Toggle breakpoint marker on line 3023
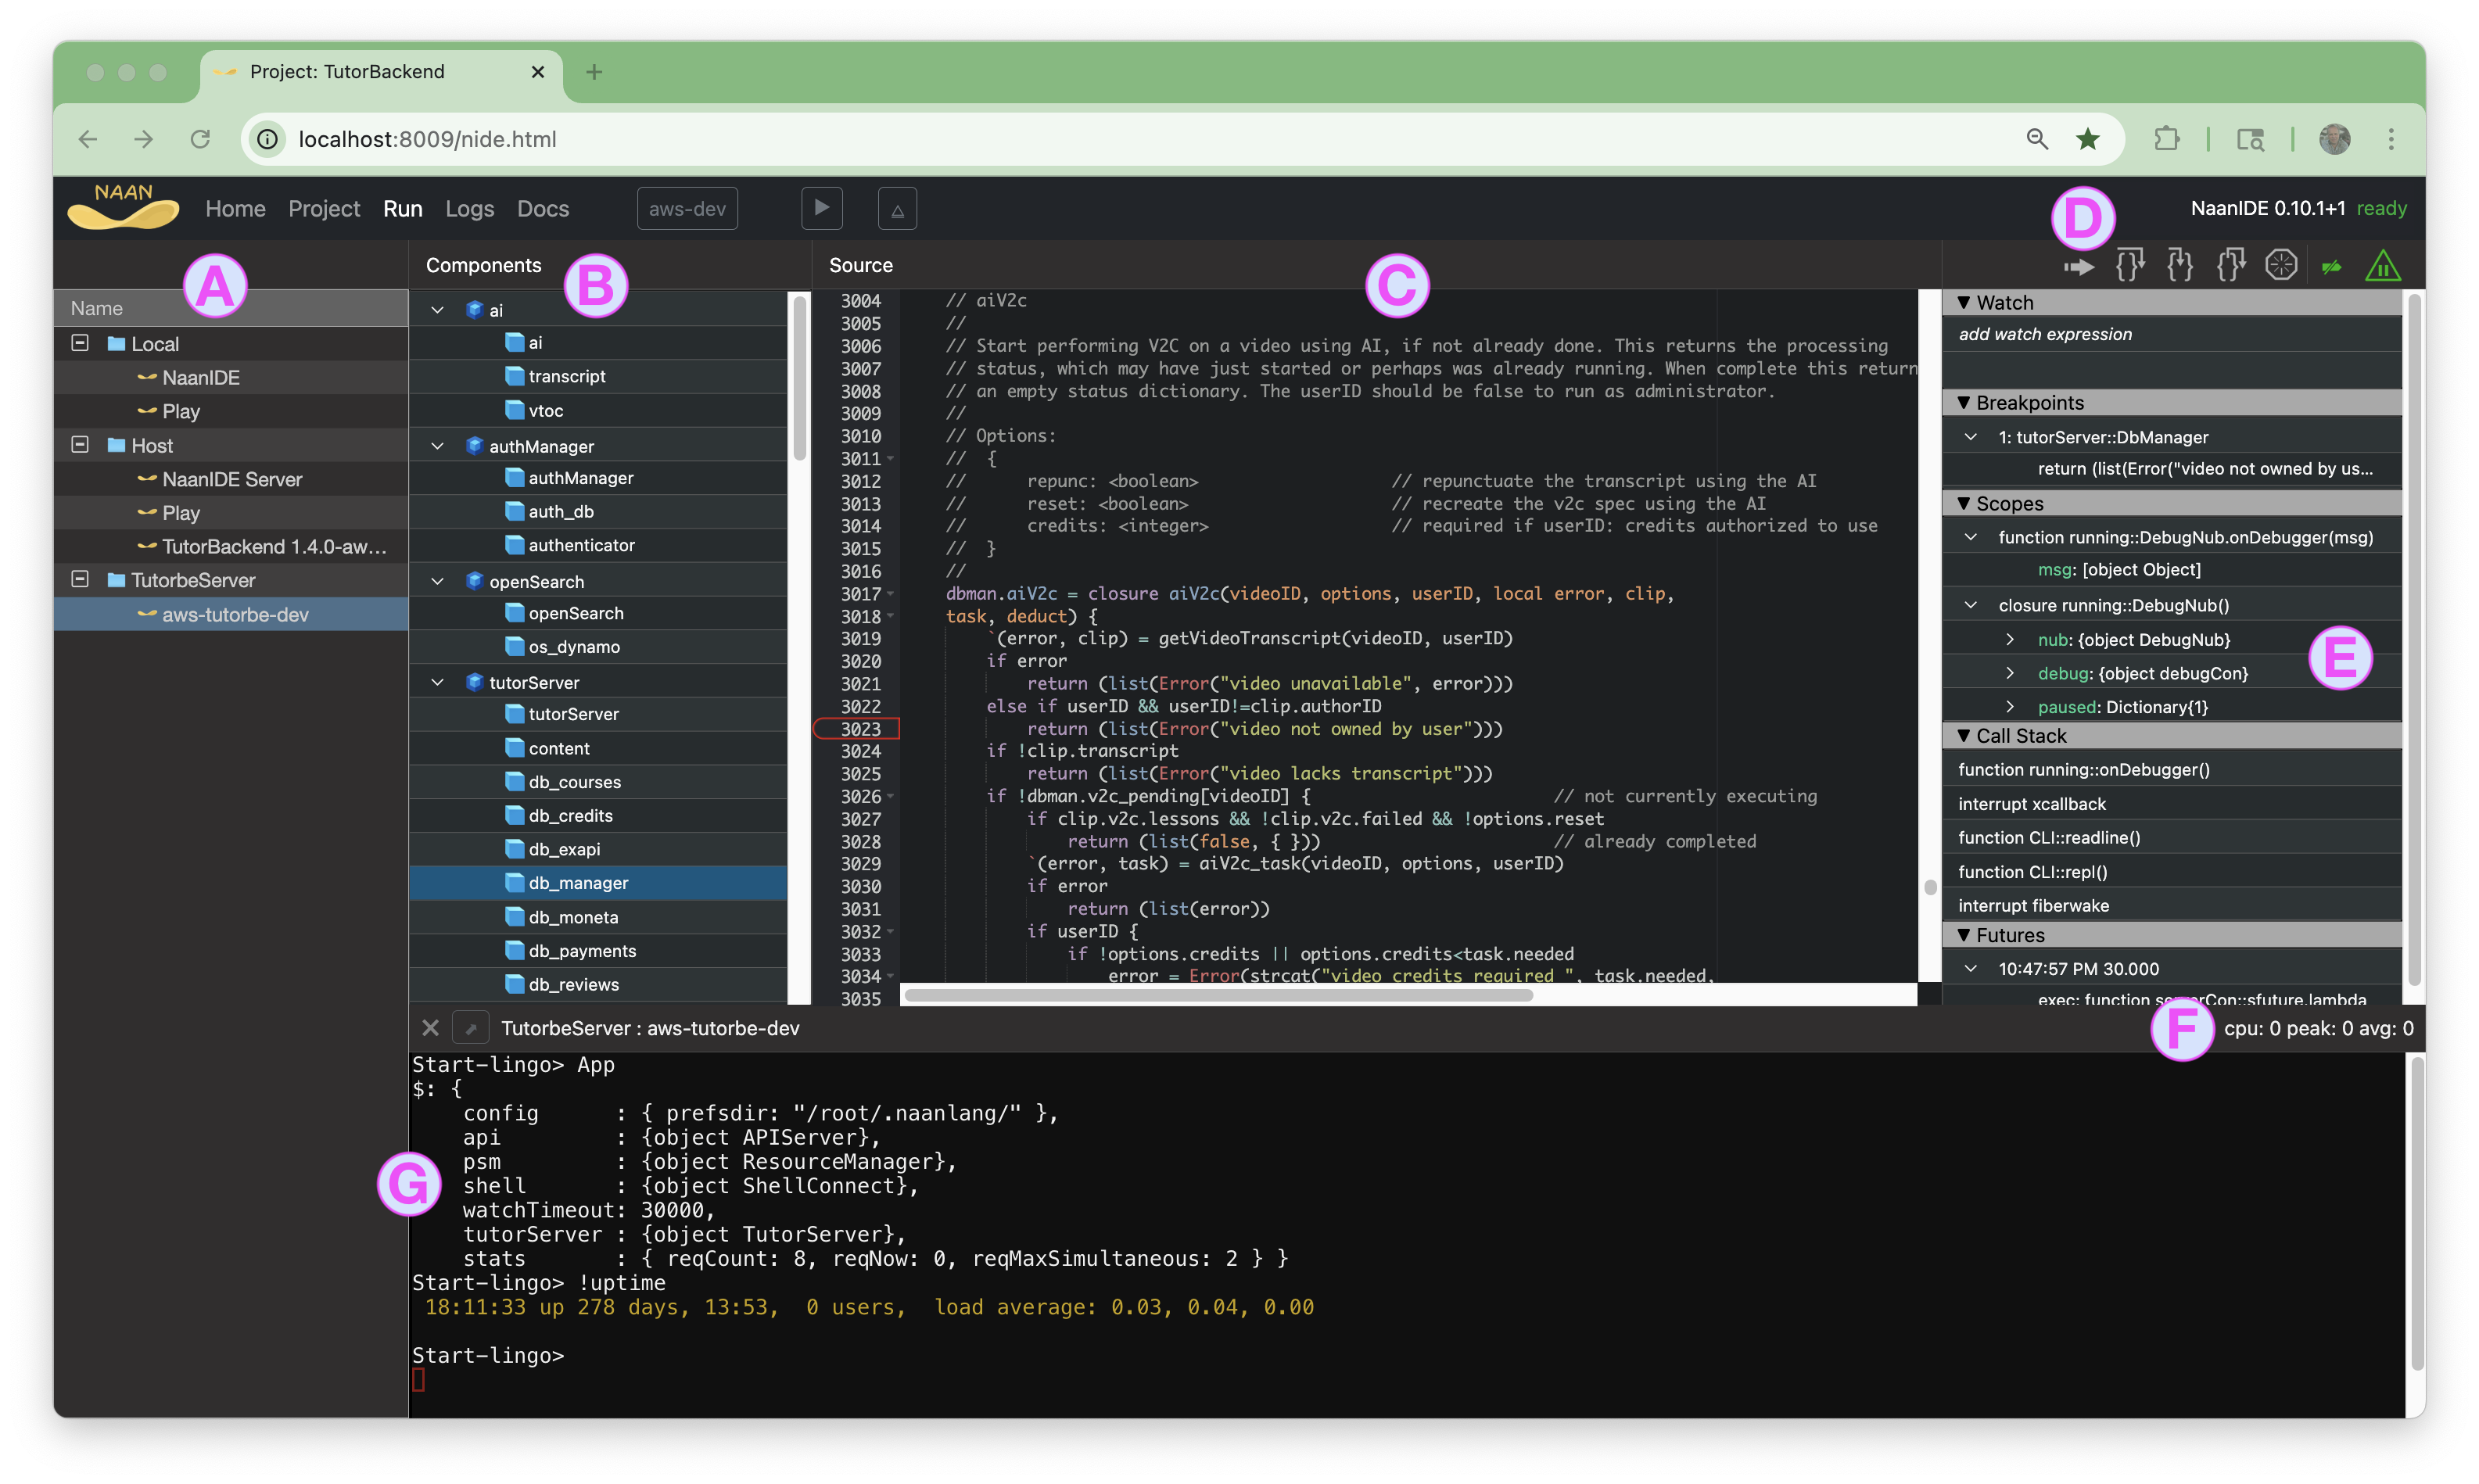Viewport: 2479px width, 1484px height. [x=858, y=729]
